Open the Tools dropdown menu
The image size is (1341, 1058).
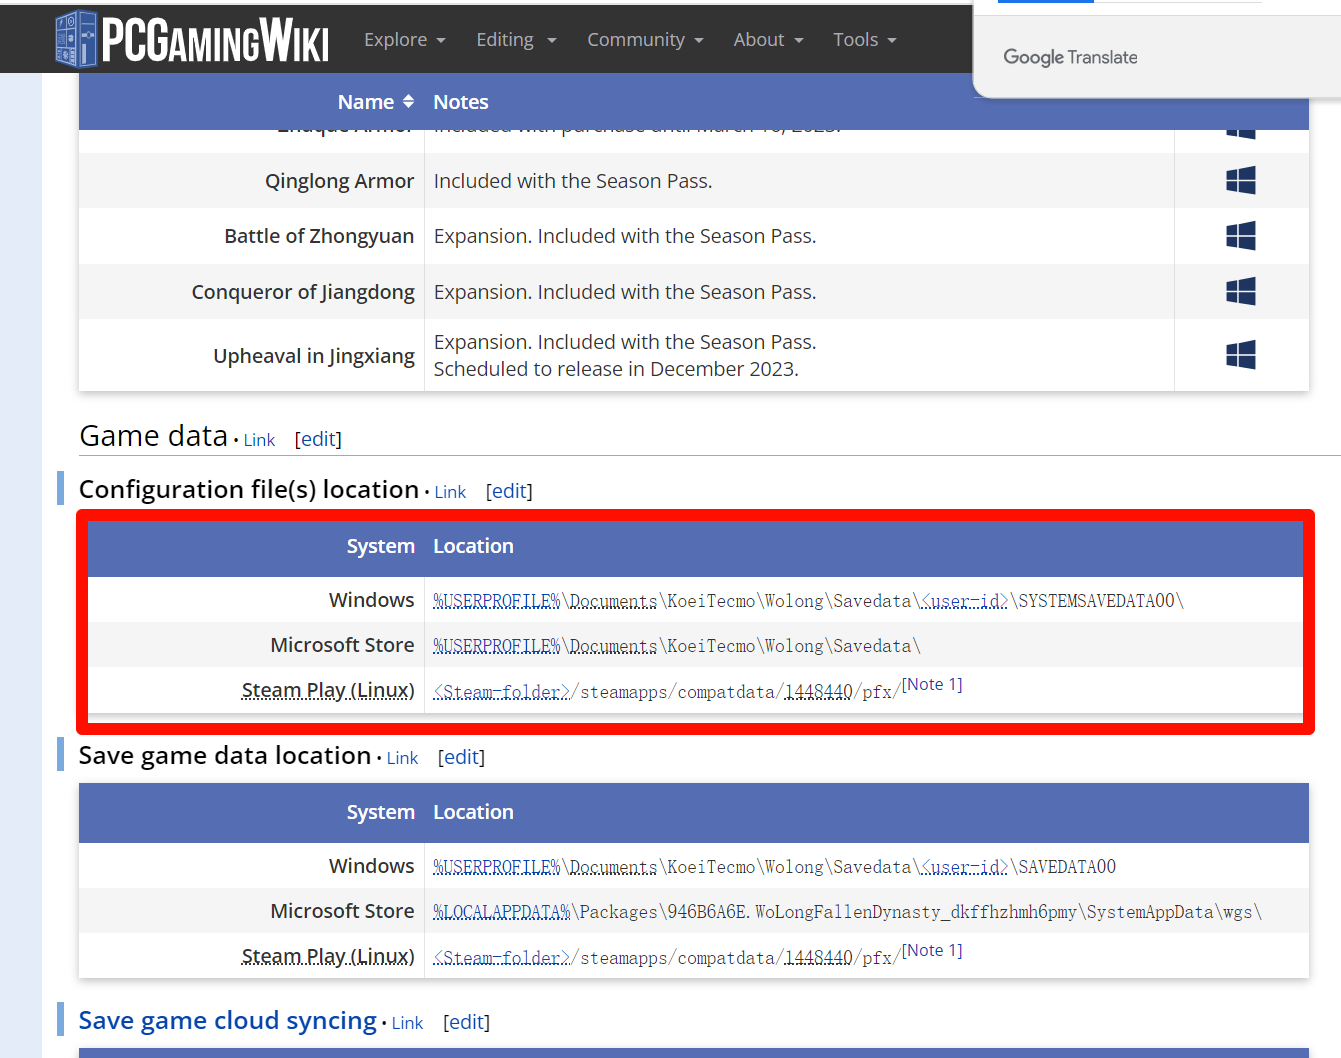click(865, 40)
